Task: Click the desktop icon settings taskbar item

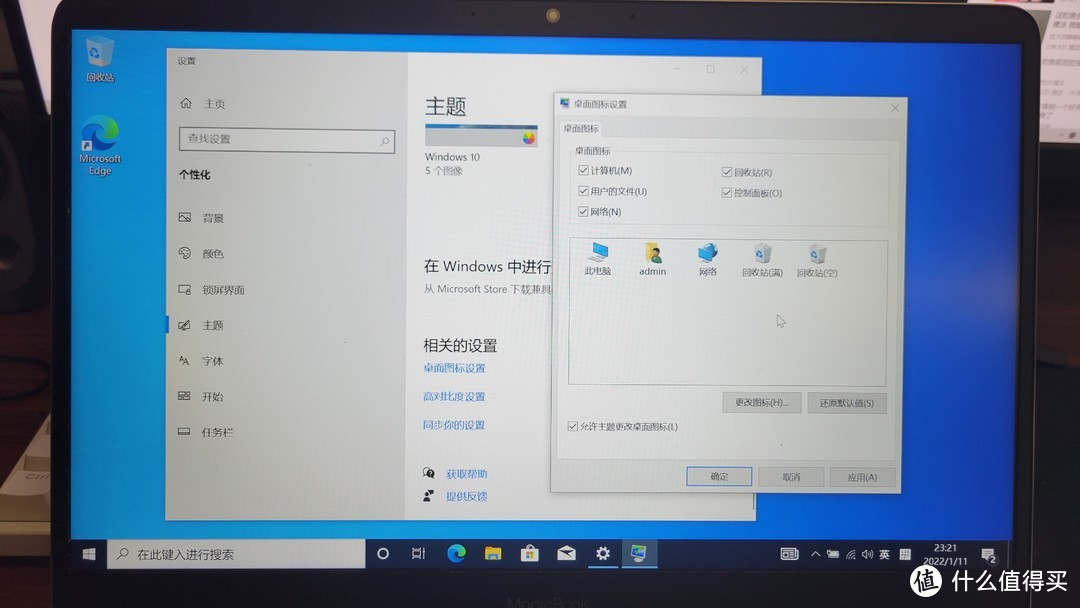Action: [x=639, y=554]
